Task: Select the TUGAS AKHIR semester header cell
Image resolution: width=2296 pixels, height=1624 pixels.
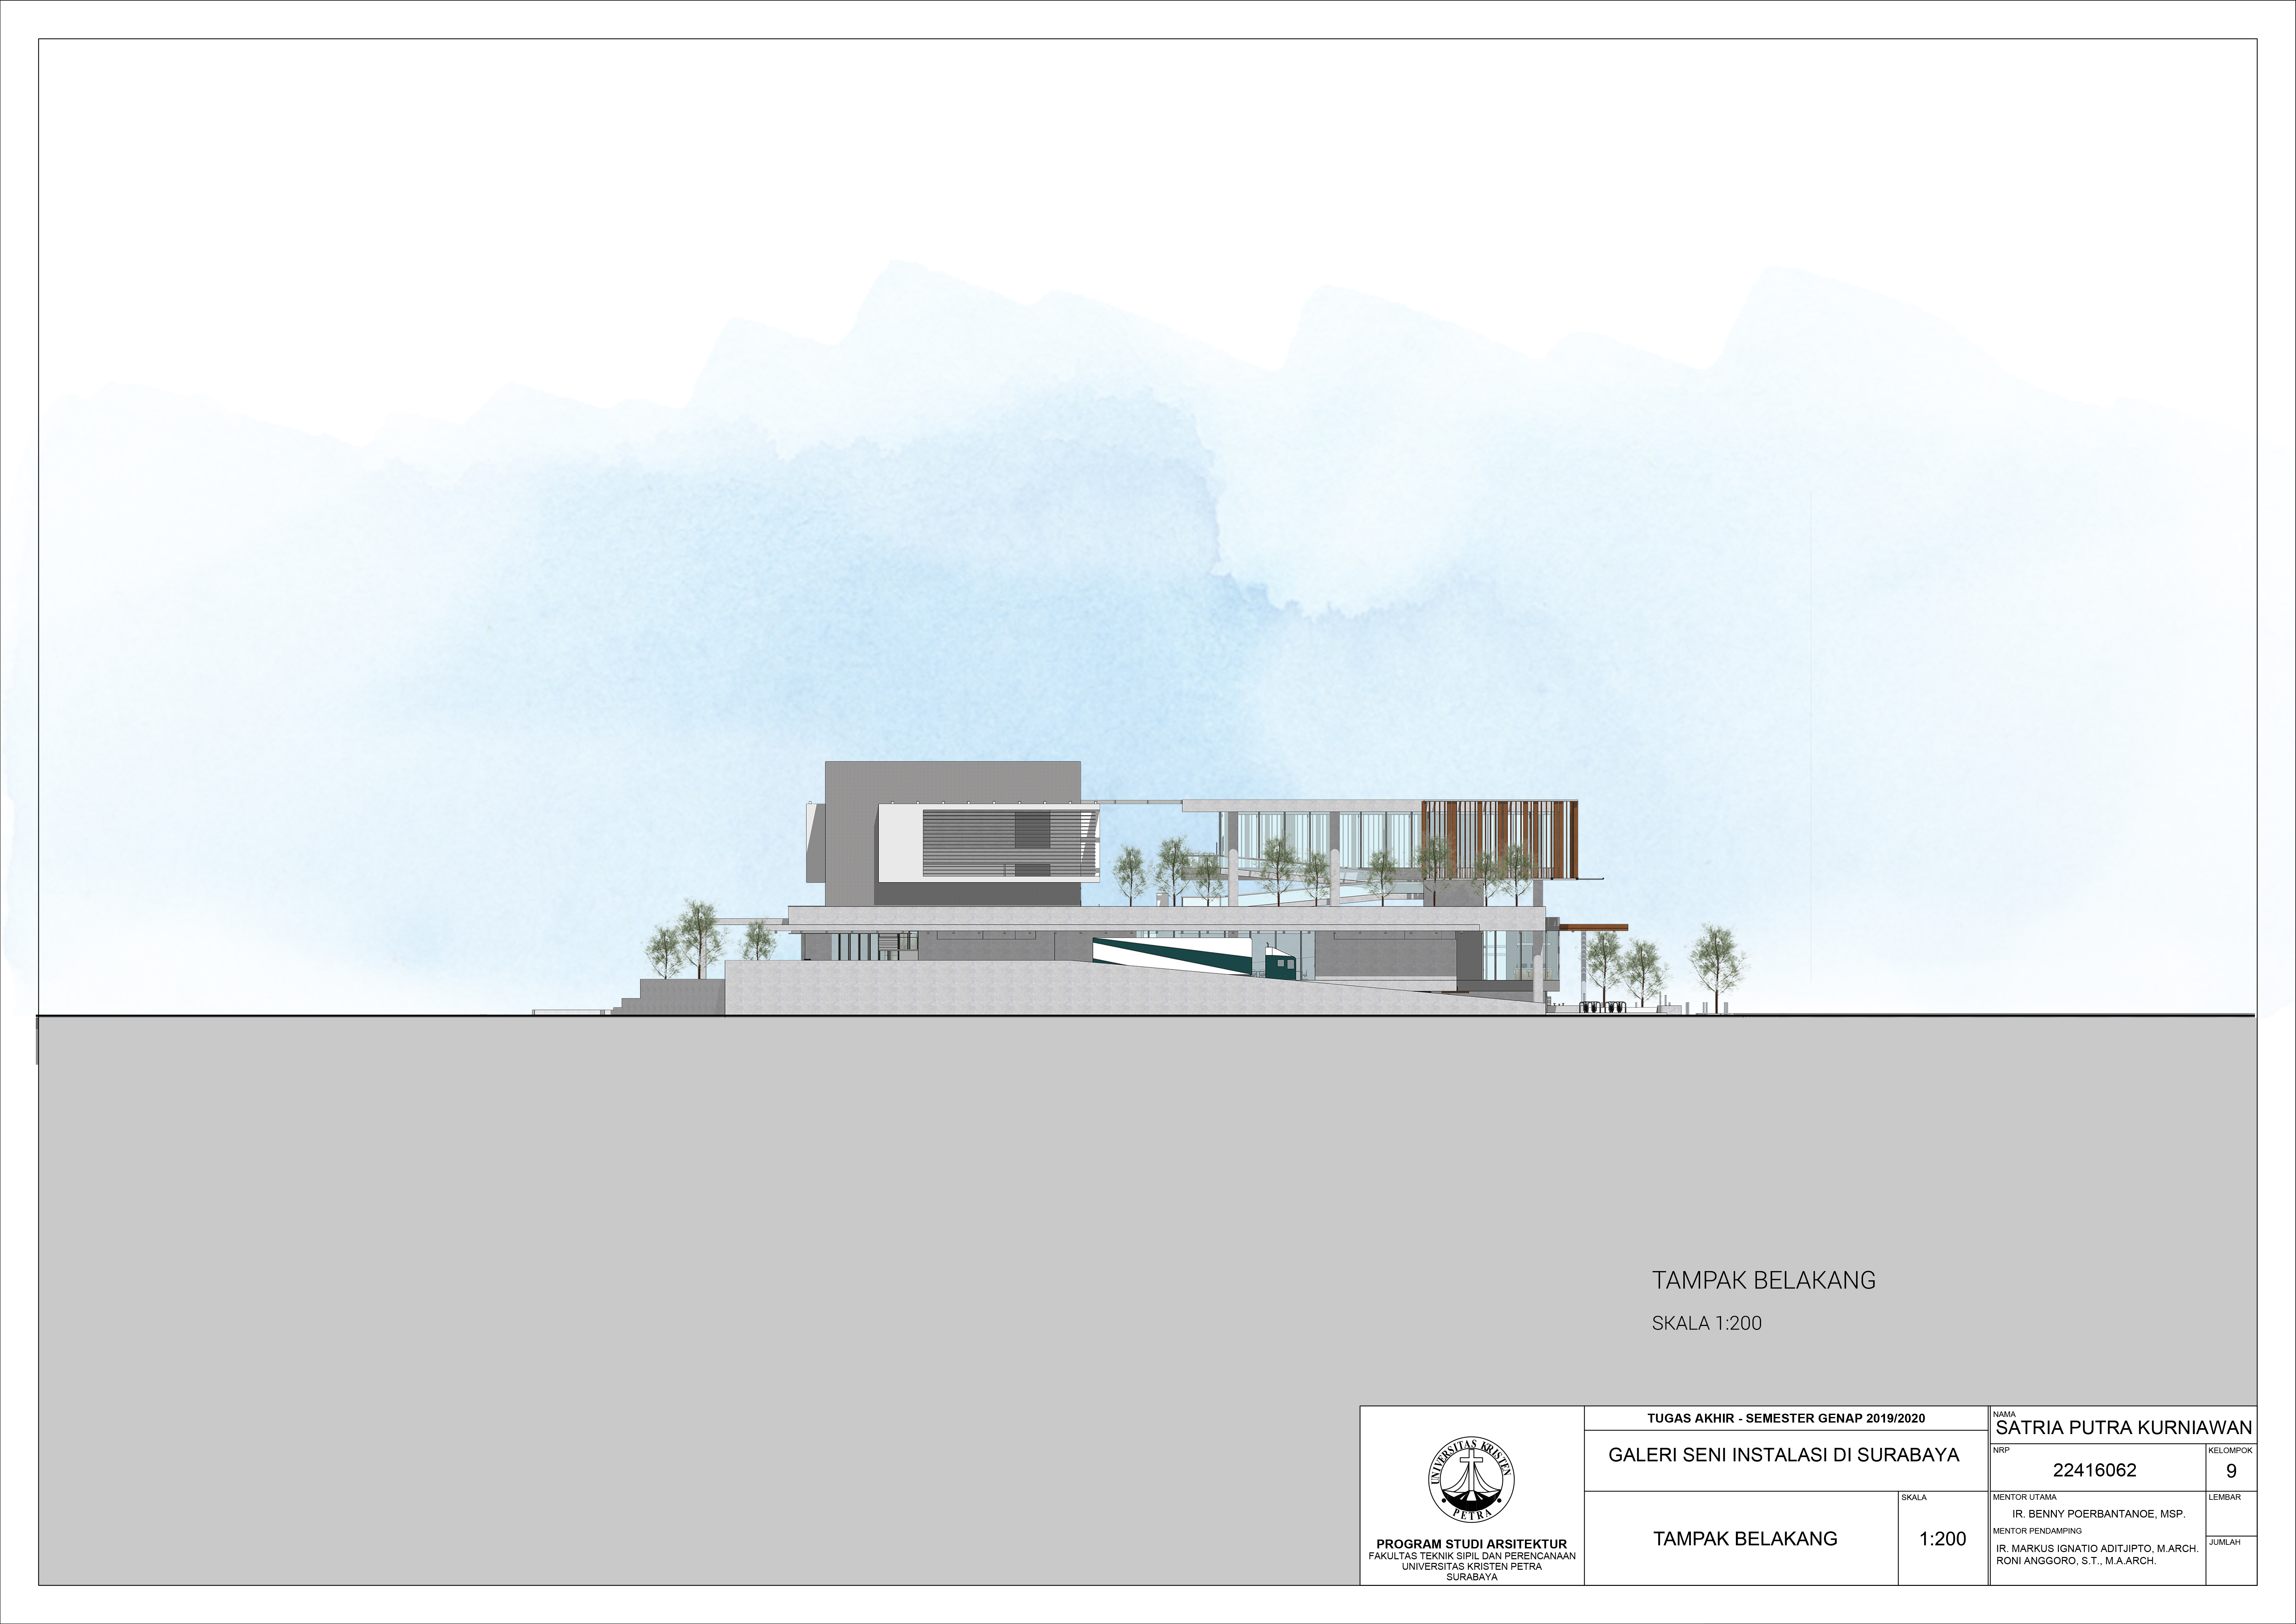Action: tap(1786, 1418)
